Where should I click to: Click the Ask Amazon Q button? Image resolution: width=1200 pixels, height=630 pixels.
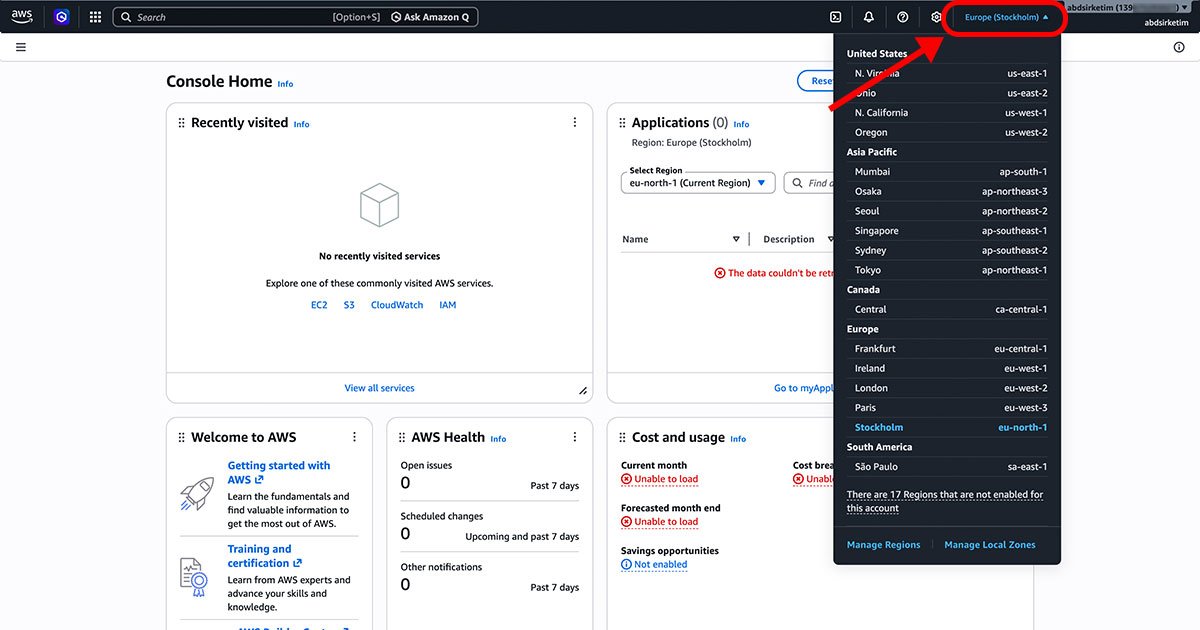point(430,17)
